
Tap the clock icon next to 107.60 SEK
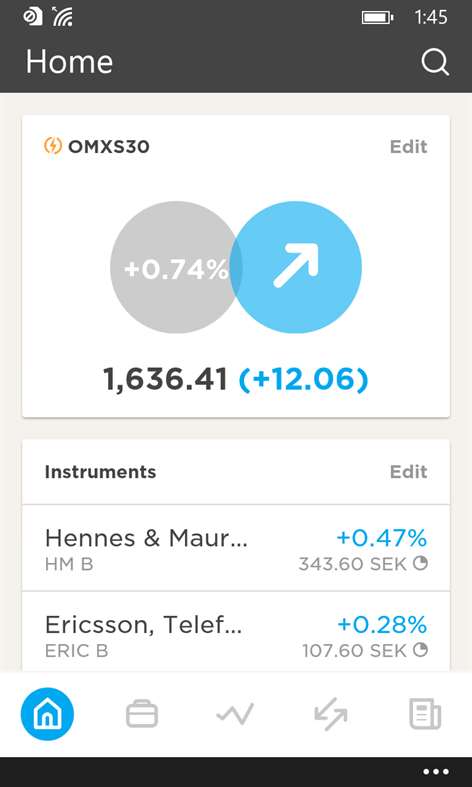(420, 650)
